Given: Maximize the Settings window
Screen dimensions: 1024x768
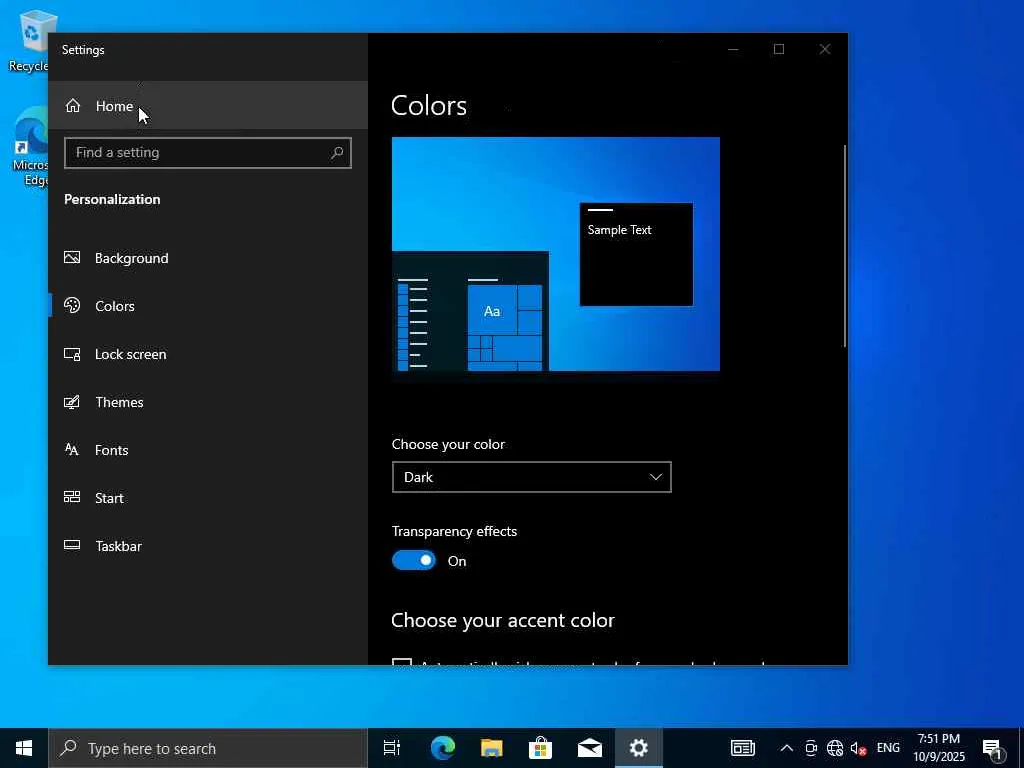Looking at the screenshot, I should click(779, 50).
